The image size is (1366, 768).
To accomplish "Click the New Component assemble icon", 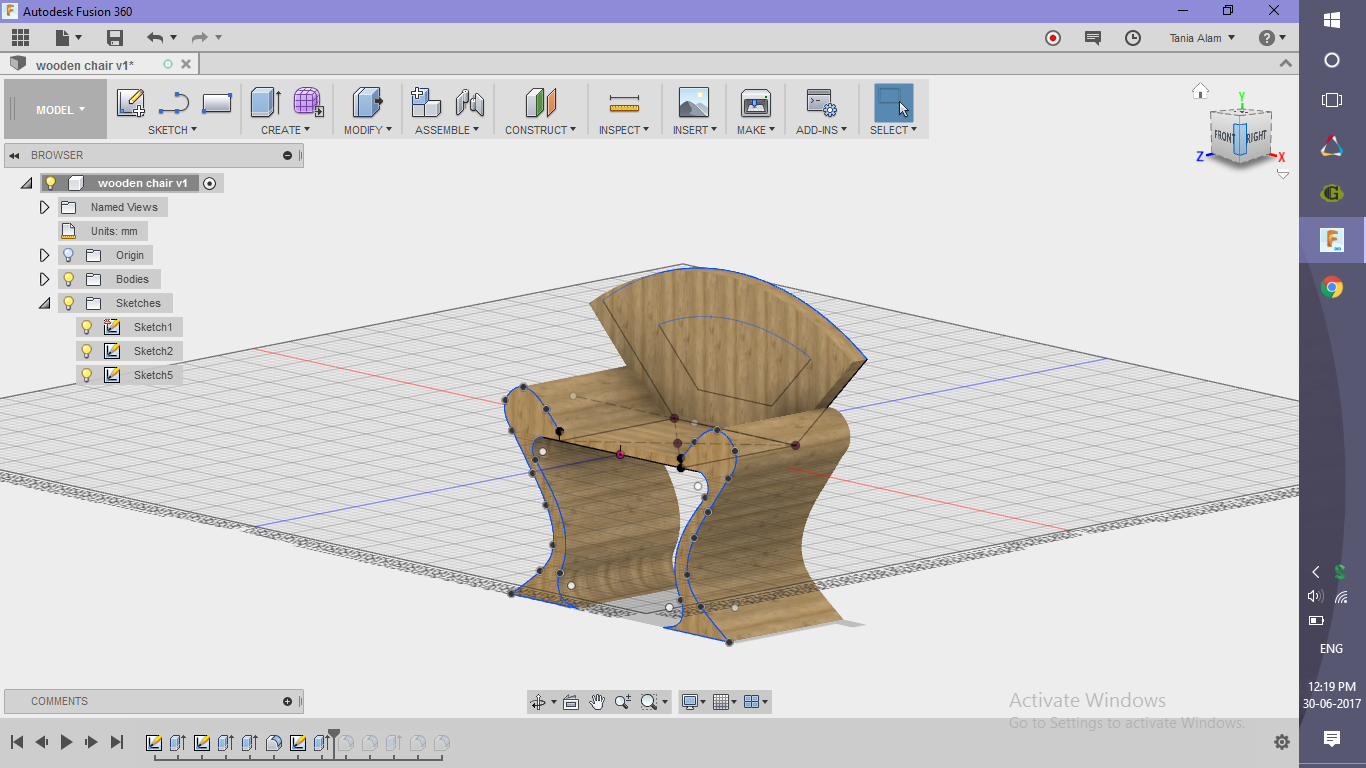I will click(426, 103).
